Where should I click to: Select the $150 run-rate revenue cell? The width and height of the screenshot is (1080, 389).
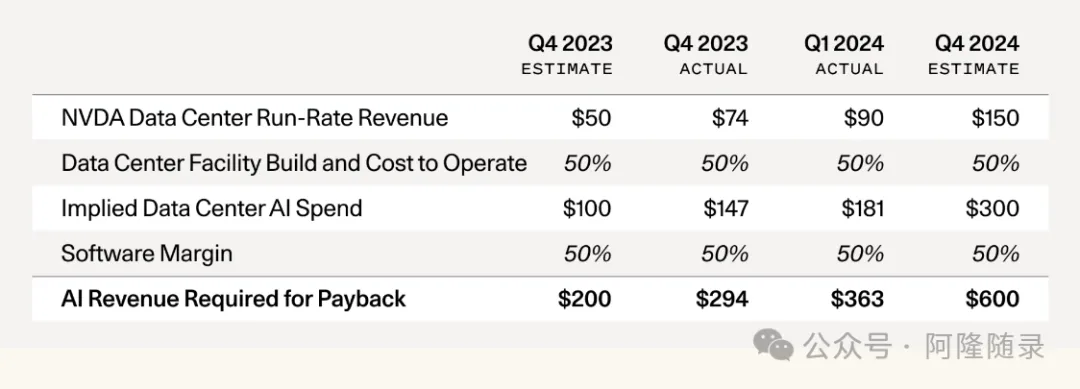point(995,118)
